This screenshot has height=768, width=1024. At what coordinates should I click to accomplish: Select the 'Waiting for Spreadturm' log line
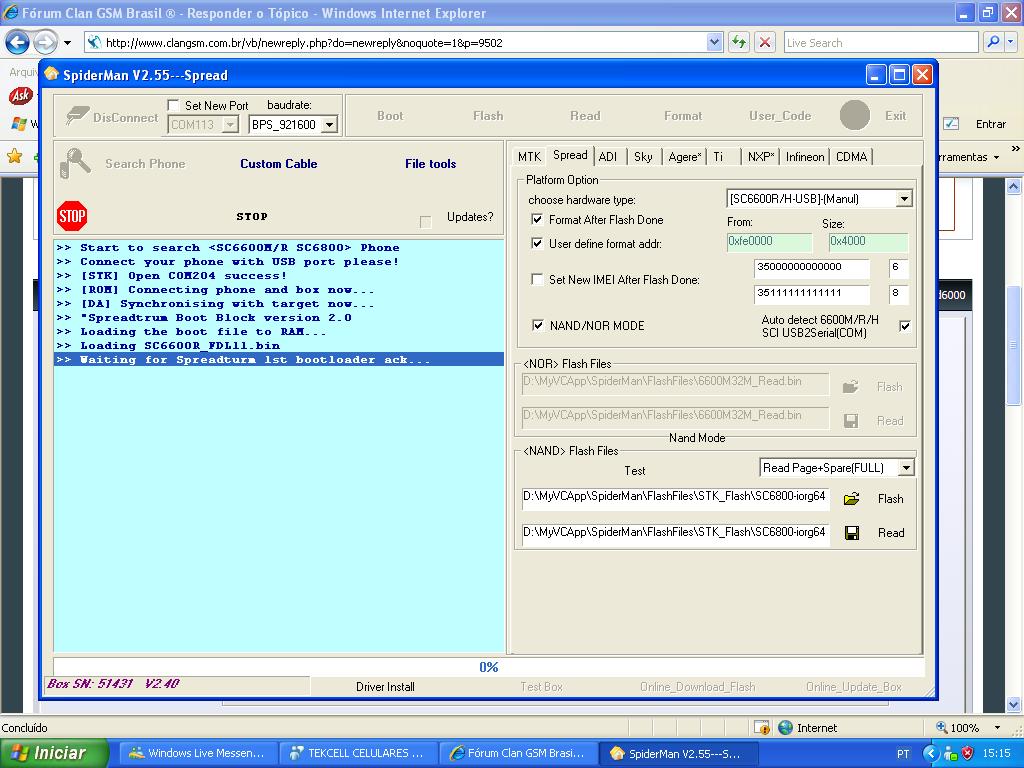(279, 360)
